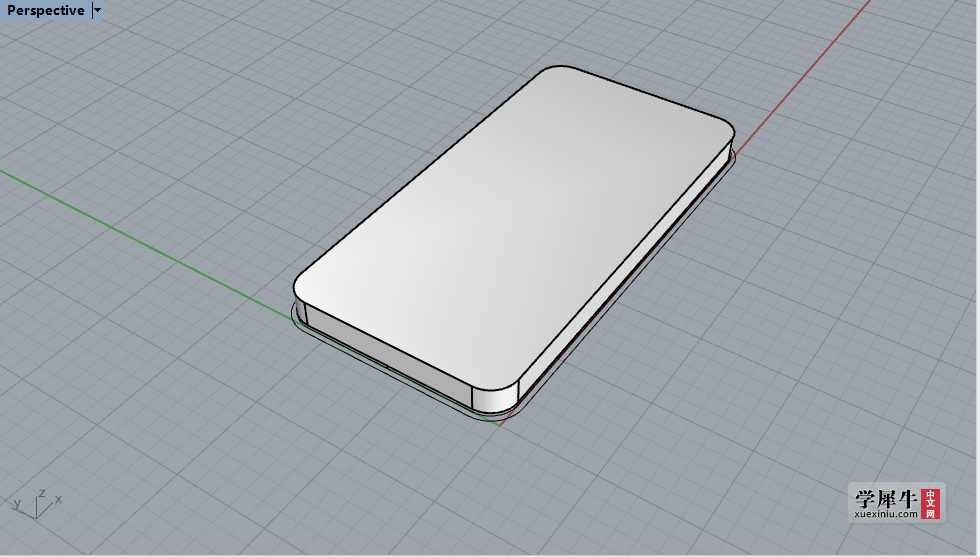
Task: Click the Perspective viewport title label
Action: point(46,10)
